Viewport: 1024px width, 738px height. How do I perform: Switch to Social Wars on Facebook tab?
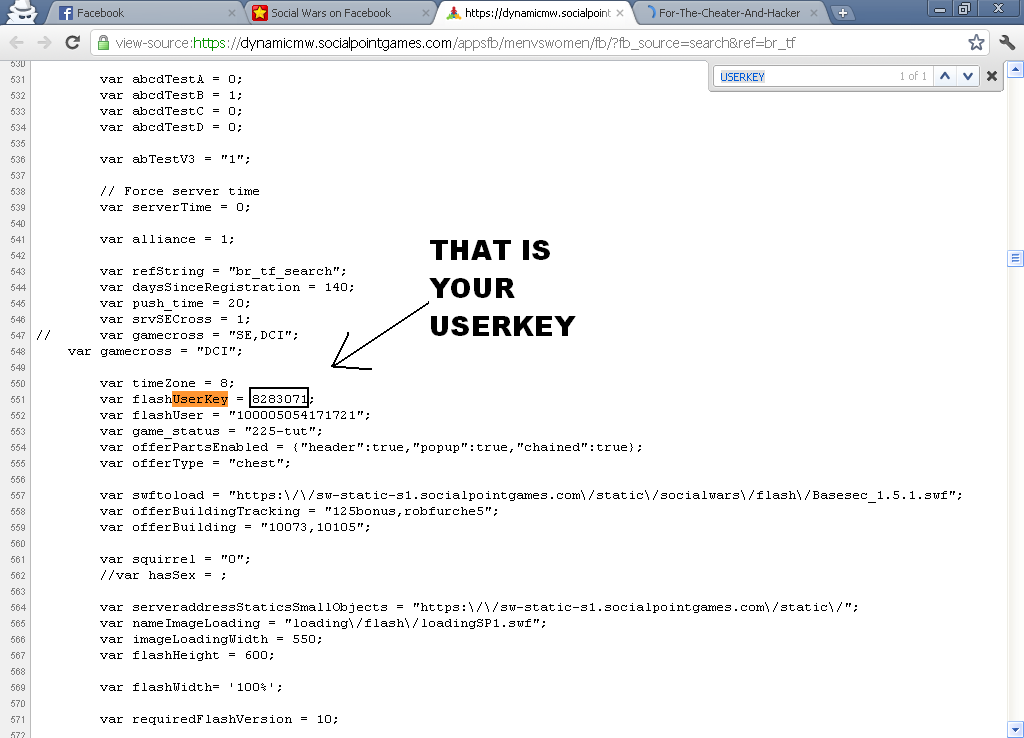(x=341, y=13)
